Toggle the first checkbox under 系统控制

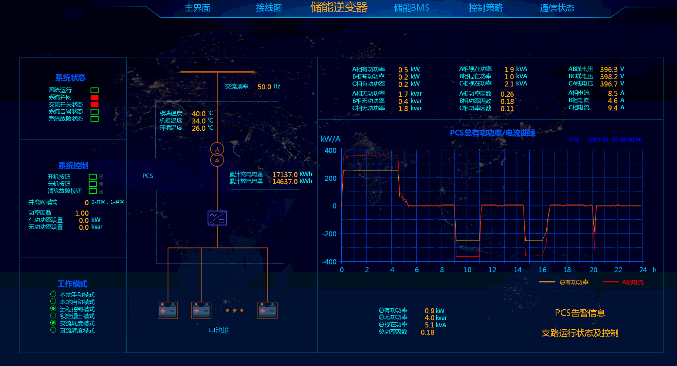pos(93,177)
